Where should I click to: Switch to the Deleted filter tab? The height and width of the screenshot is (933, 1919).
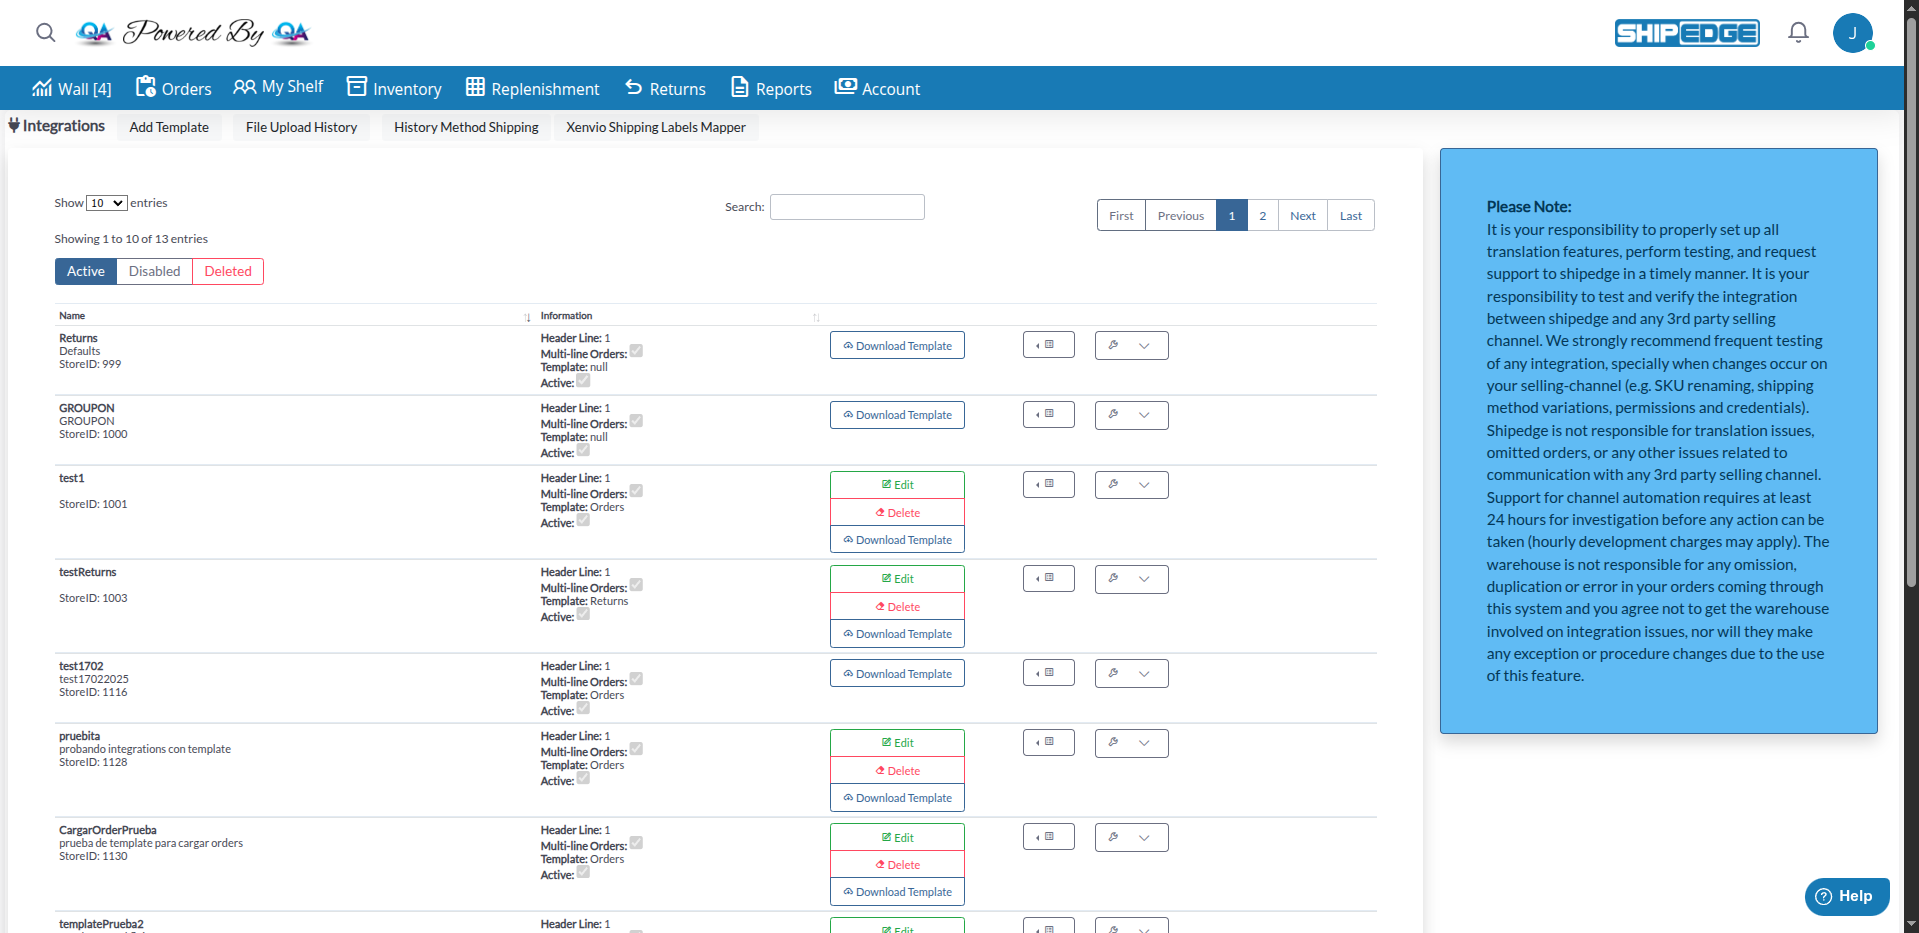point(227,270)
